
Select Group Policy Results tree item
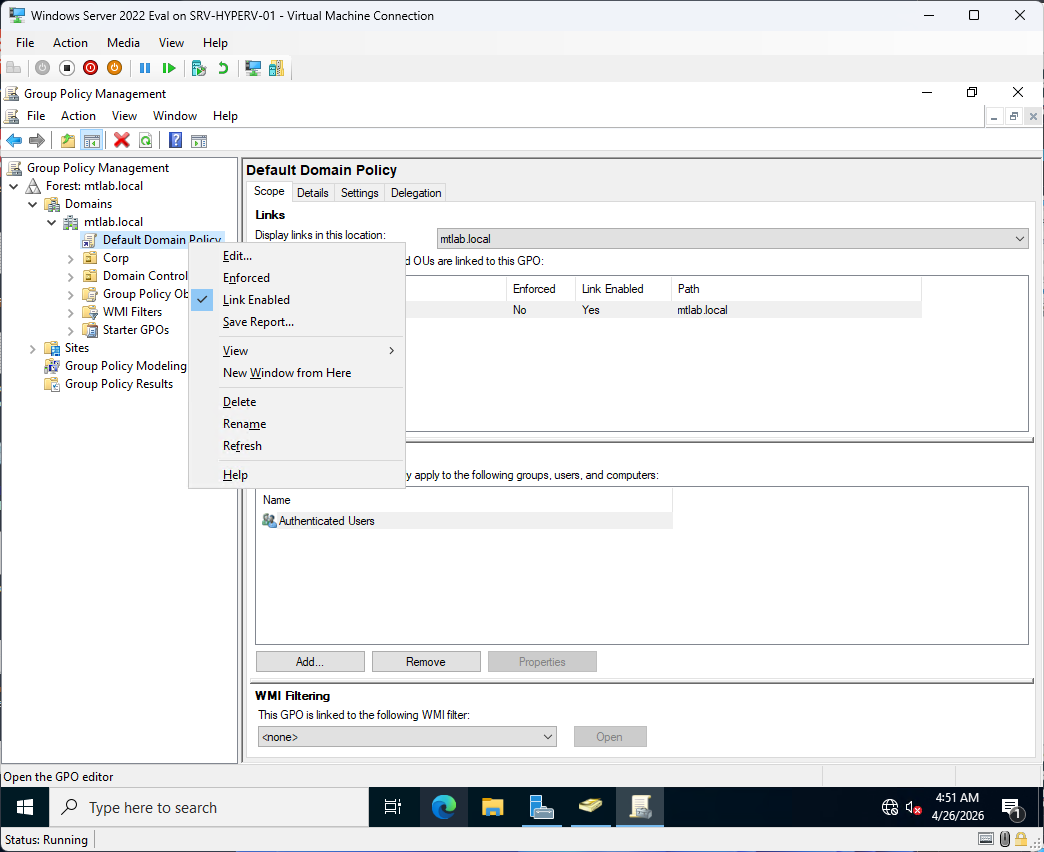pyautogui.click(x=119, y=384)
